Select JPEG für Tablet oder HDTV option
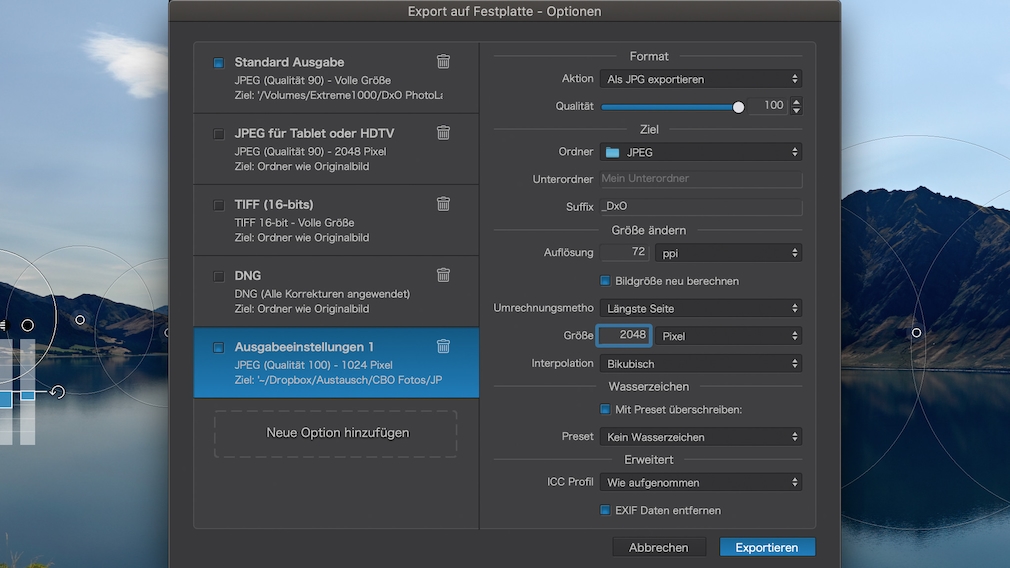Image resolution: width=1010 pixels, height=568 pixels. tap(330, 149)
